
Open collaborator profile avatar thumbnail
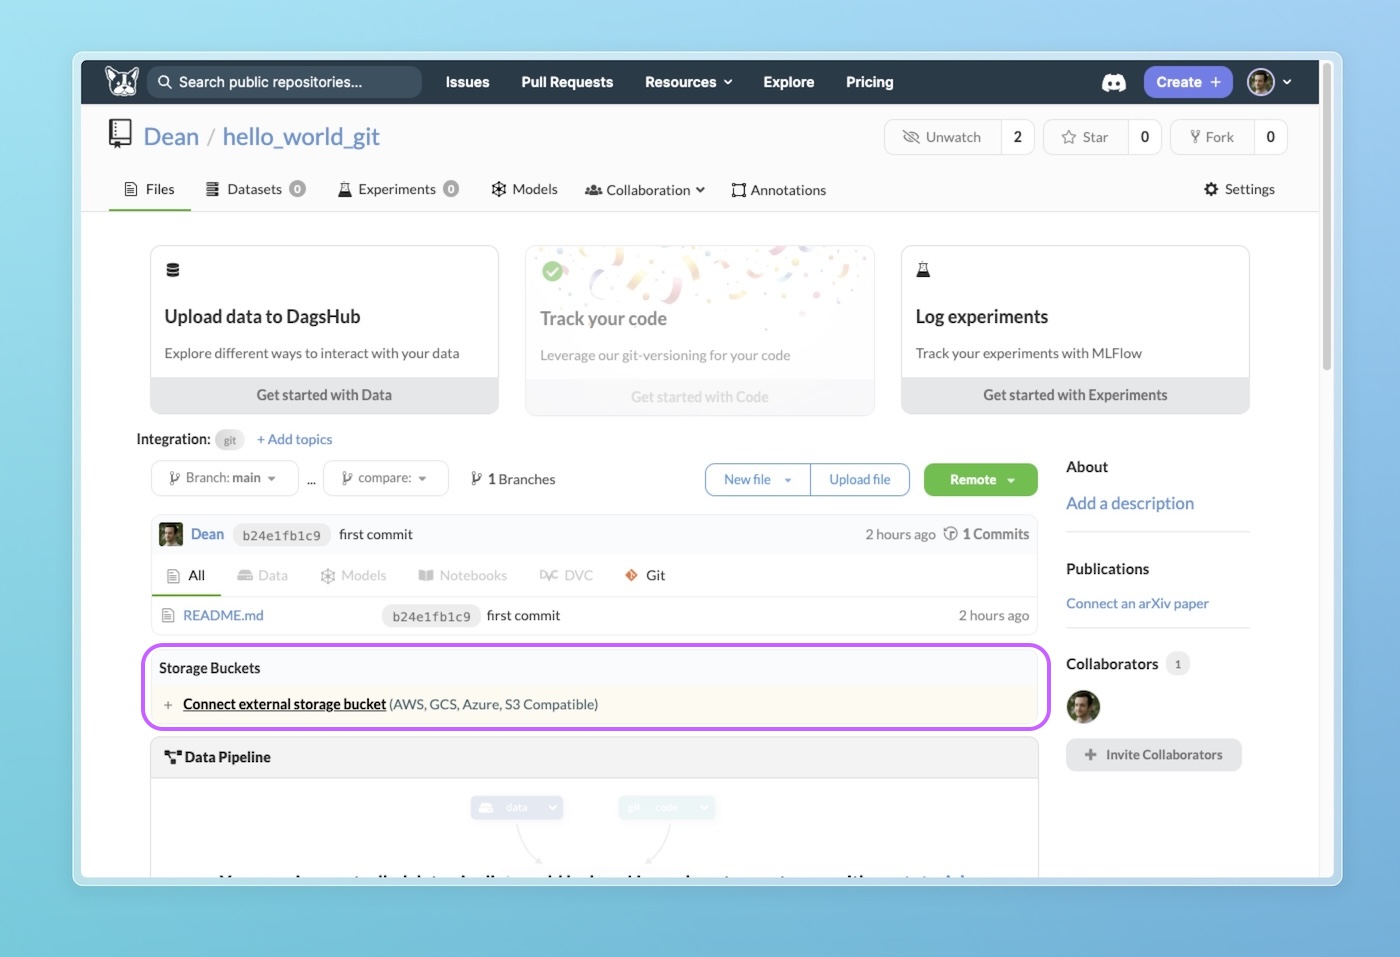[1083, 707]
